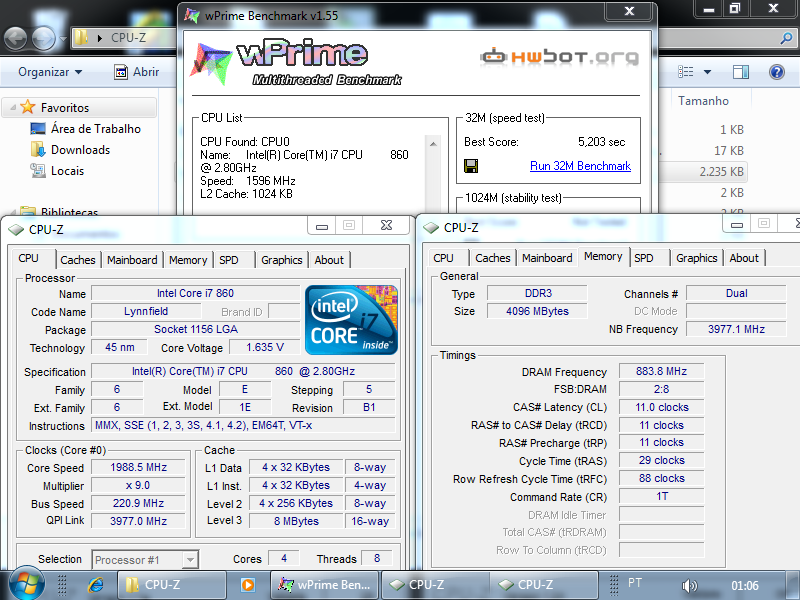The height and width of the screenshot is (600, 800).
Task: Click the Explorer forward navigation arrow
Action: [43, 38]
